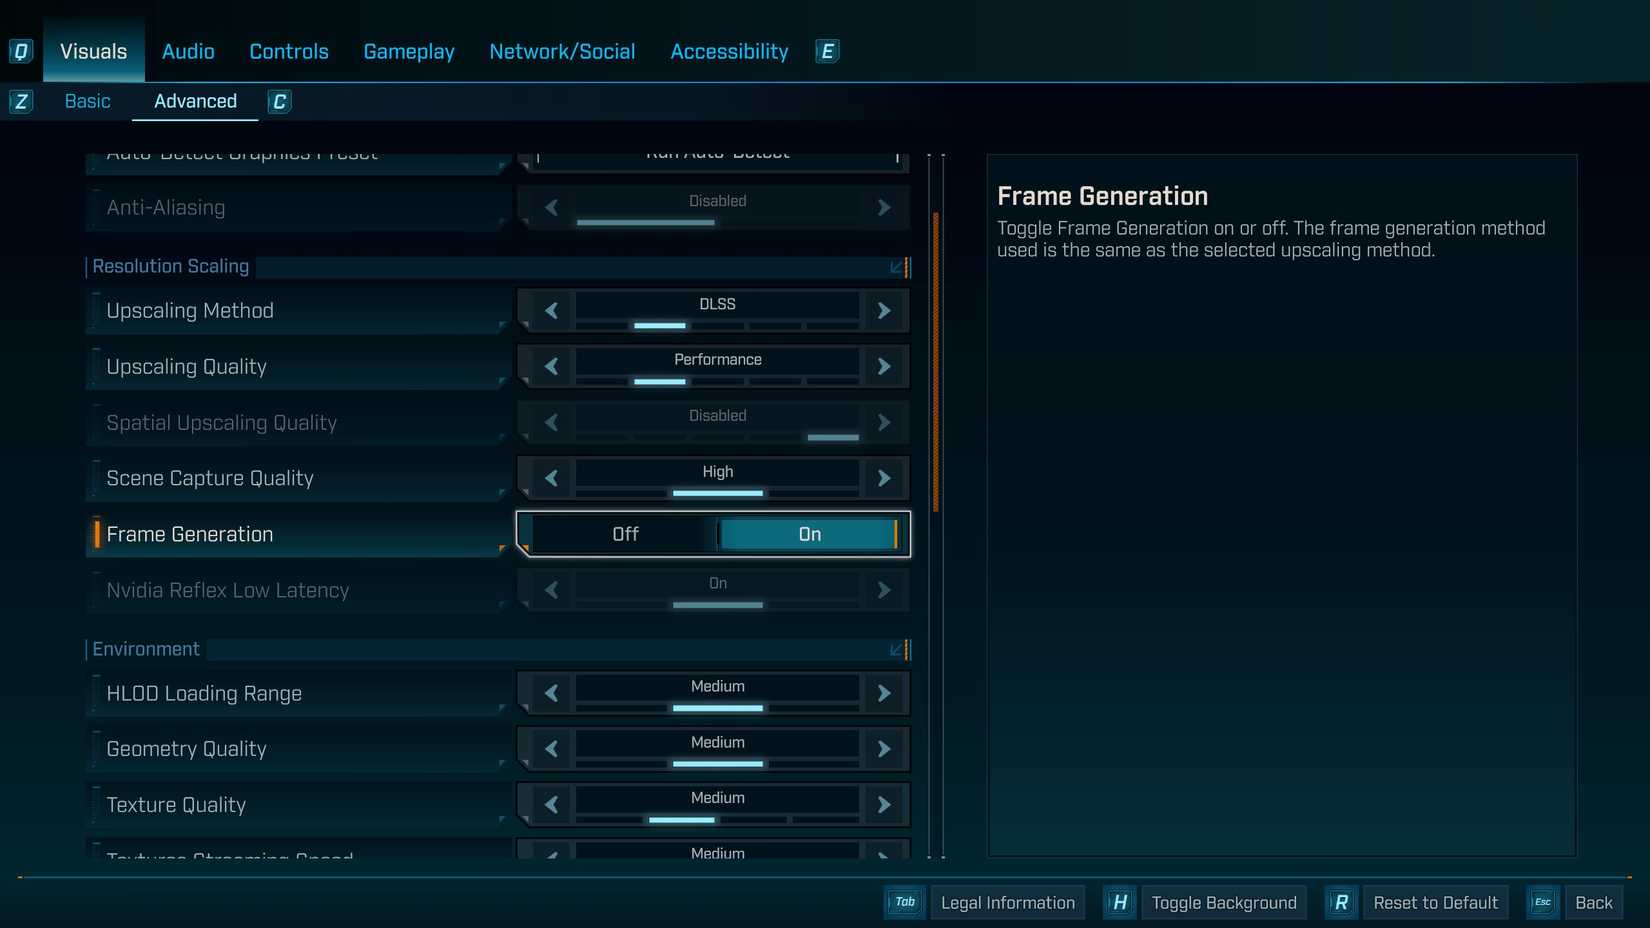This screenshot has height=928, width=1650.
Task: Click the Scene Capture Quality slider bar
Action: [717, 493]
